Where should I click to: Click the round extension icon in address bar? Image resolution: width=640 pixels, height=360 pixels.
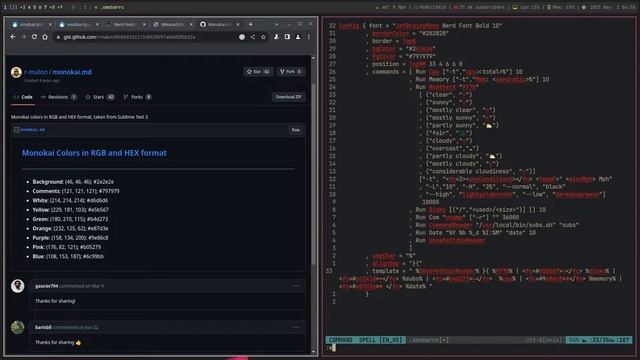point(242,37)
